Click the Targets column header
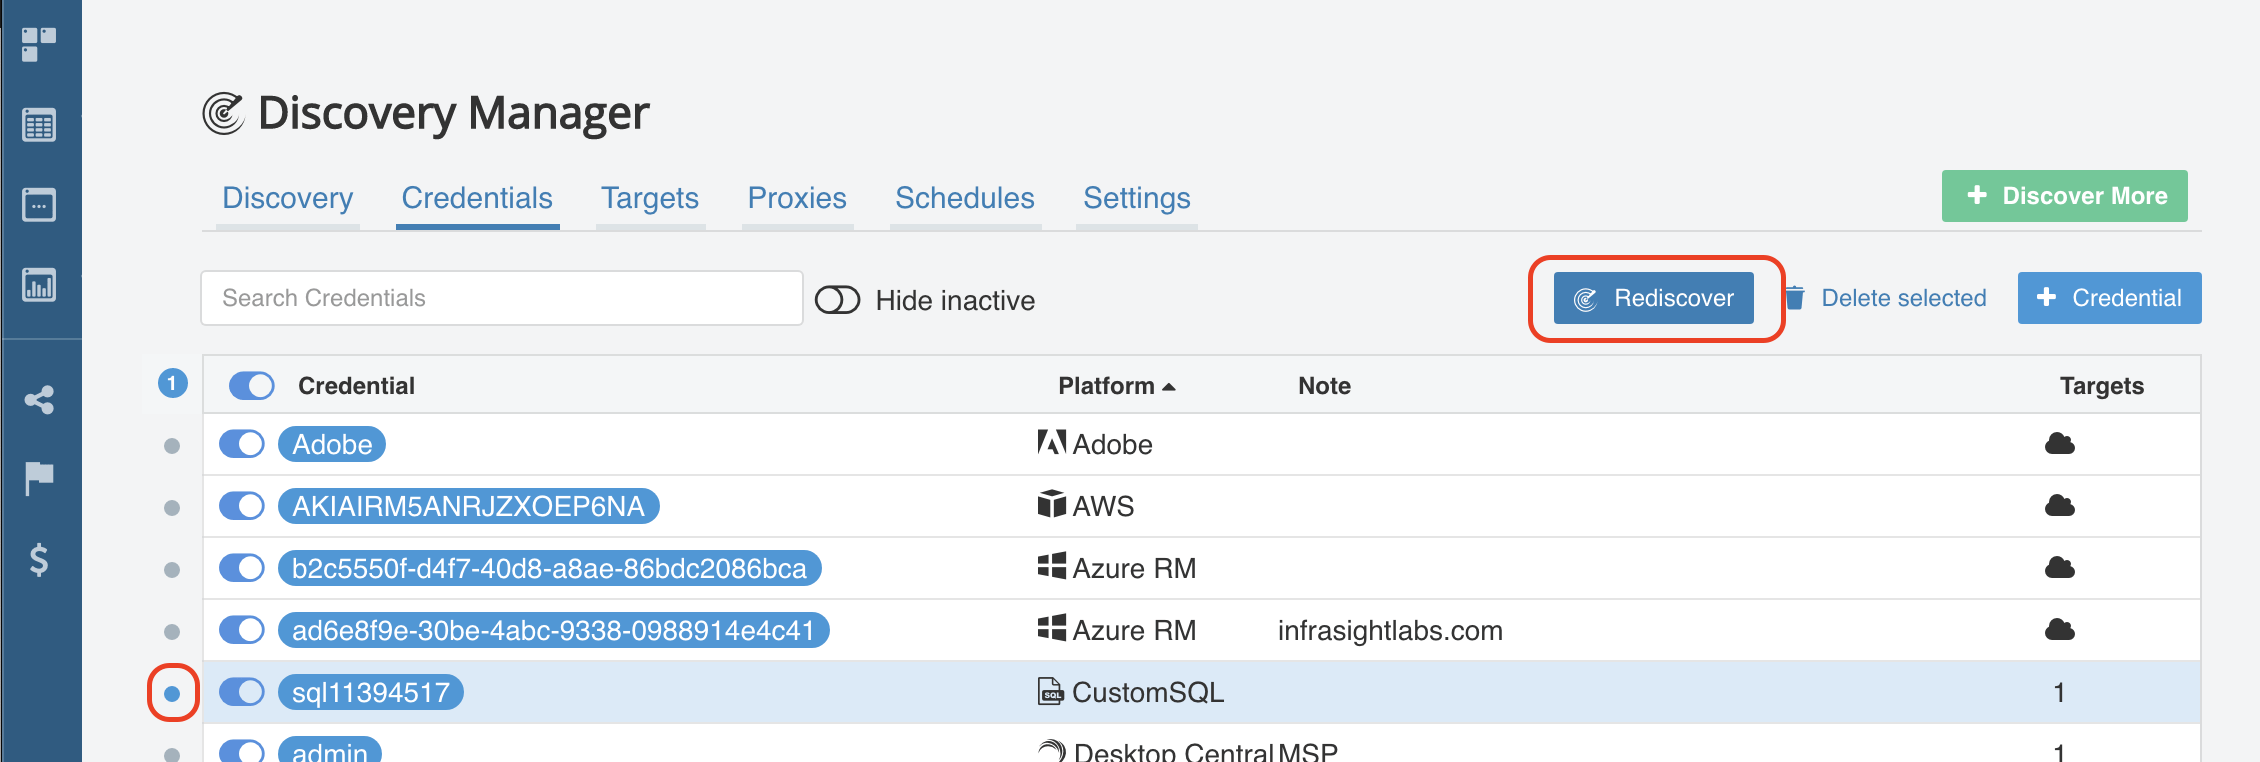Screen dimensions: 2260x762 (x=2102, y=386)
